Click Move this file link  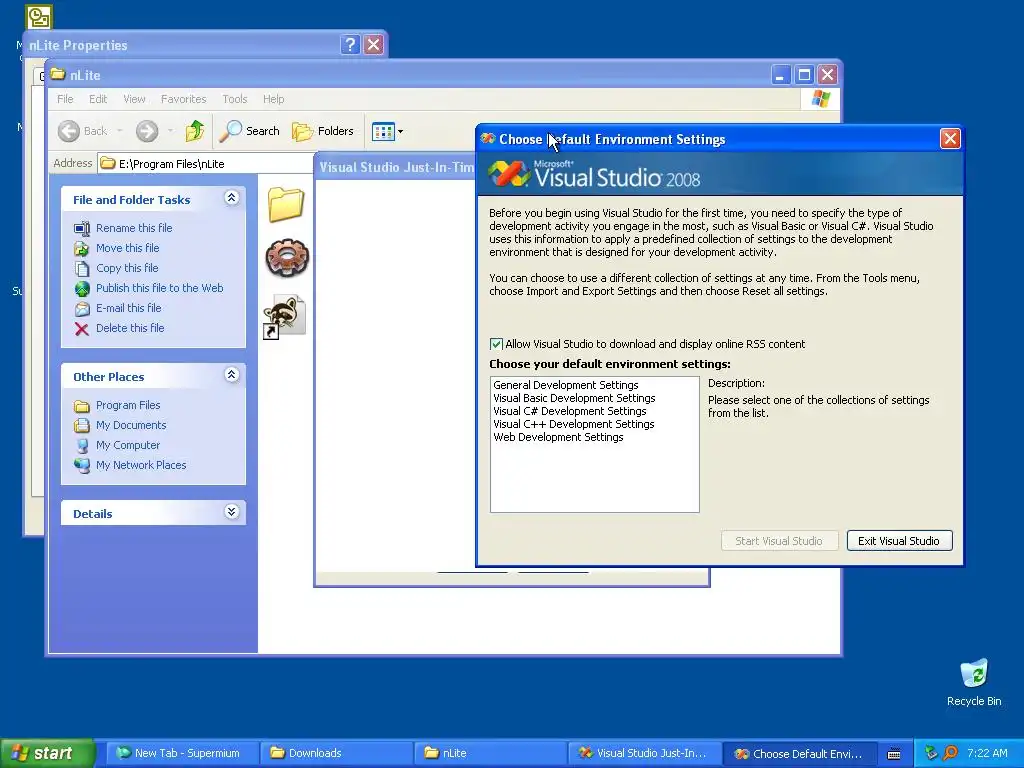click(x=127, y=248)
